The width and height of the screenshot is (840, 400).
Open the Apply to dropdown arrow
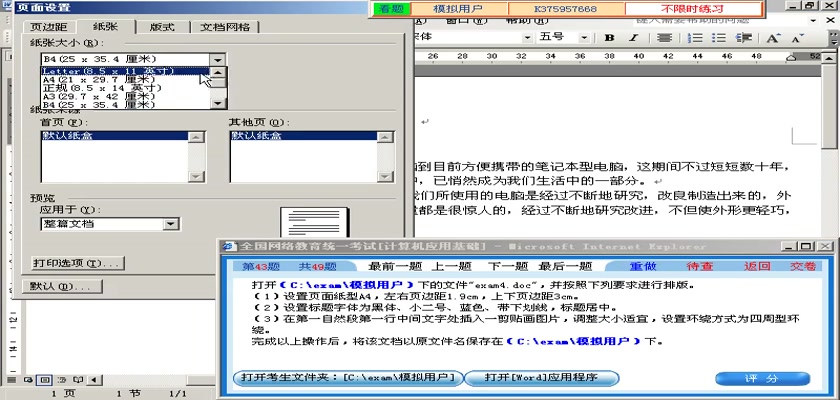pos(171,224)
